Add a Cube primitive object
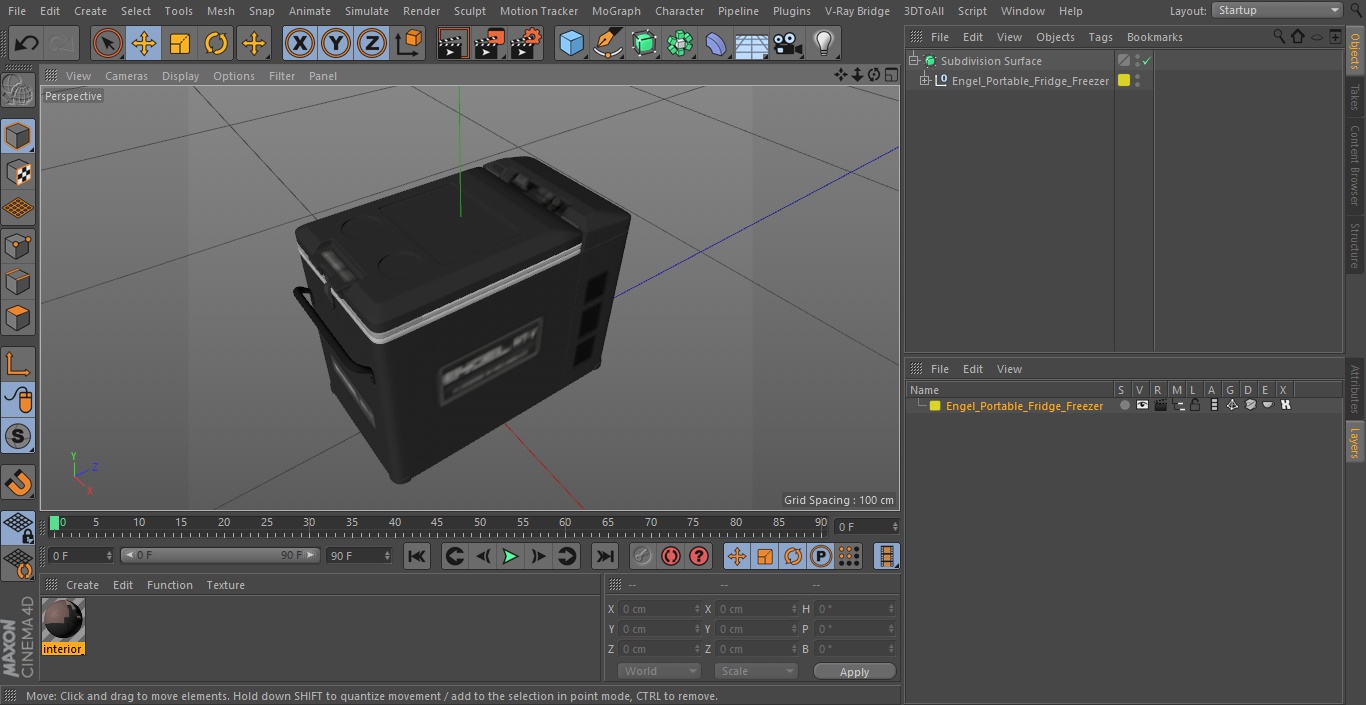This screenshot has height=705, width=1366. coord(571,44)
